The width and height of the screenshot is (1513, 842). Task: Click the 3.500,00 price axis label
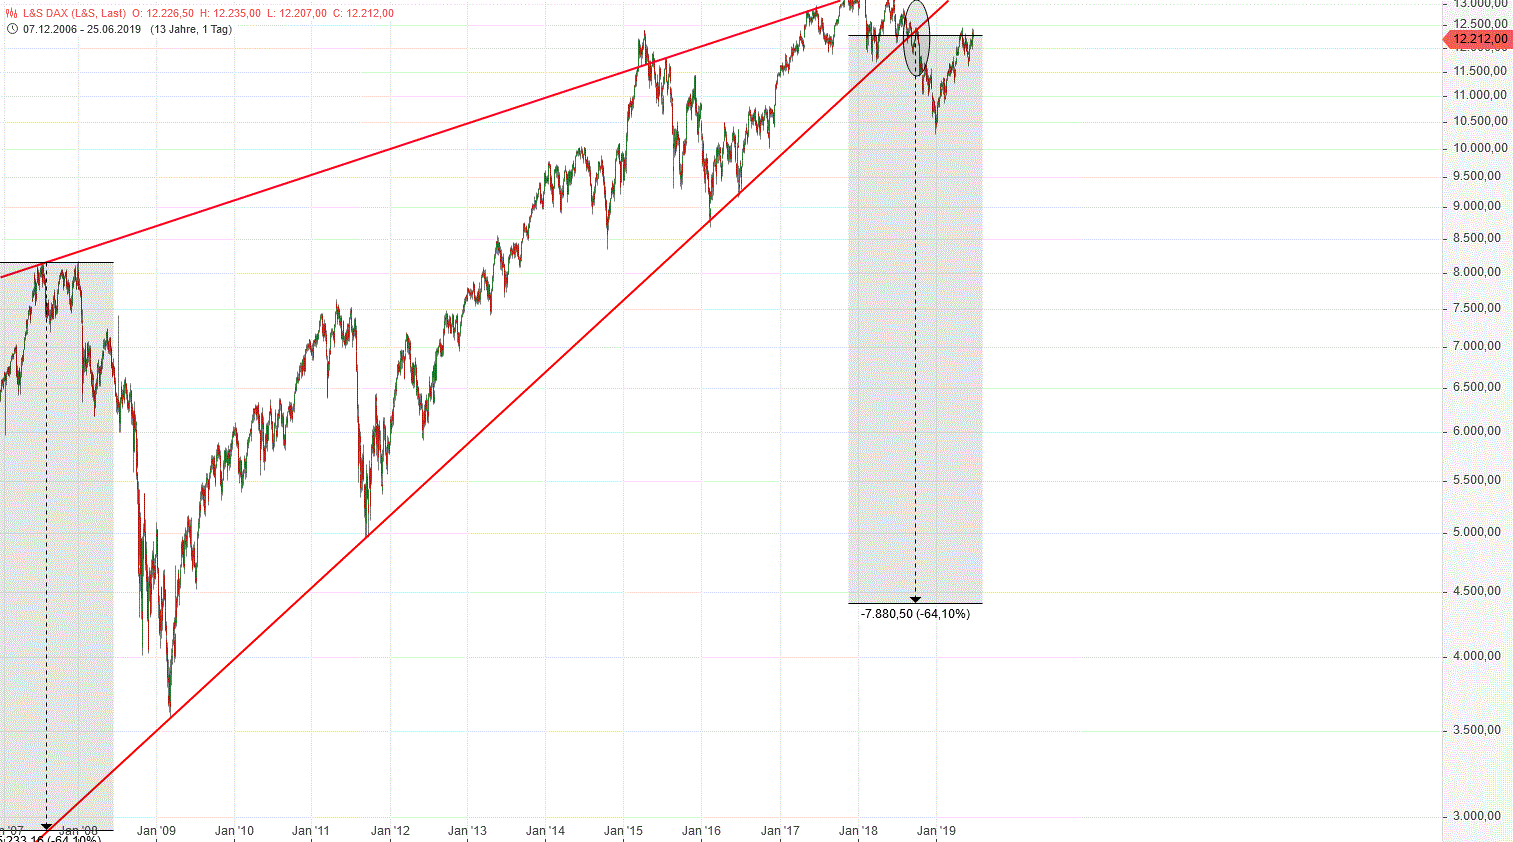point(1477,730)
